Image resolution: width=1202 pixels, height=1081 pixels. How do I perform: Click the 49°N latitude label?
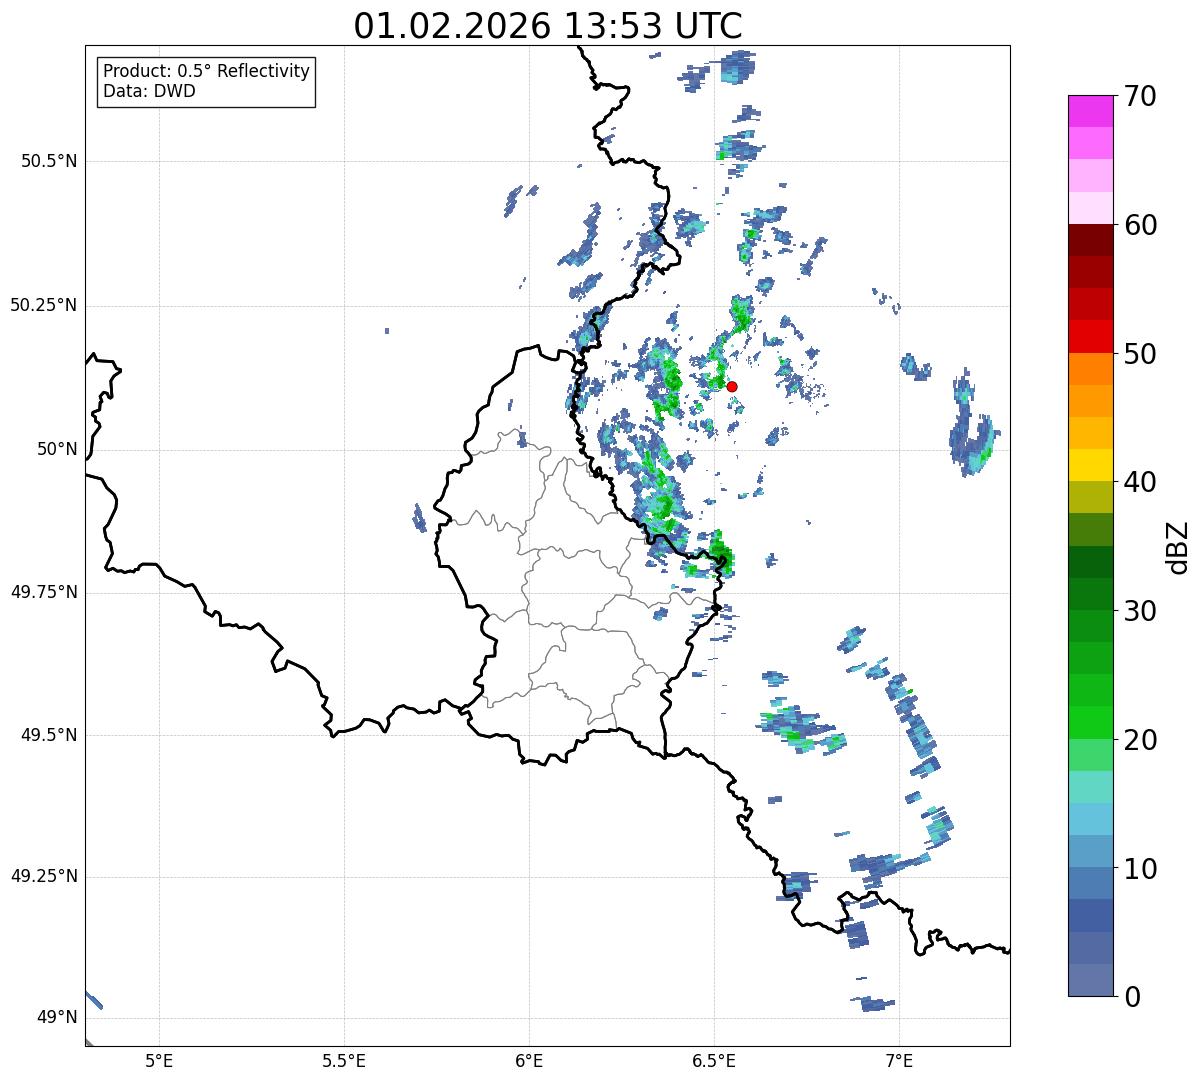point(57,1017)
